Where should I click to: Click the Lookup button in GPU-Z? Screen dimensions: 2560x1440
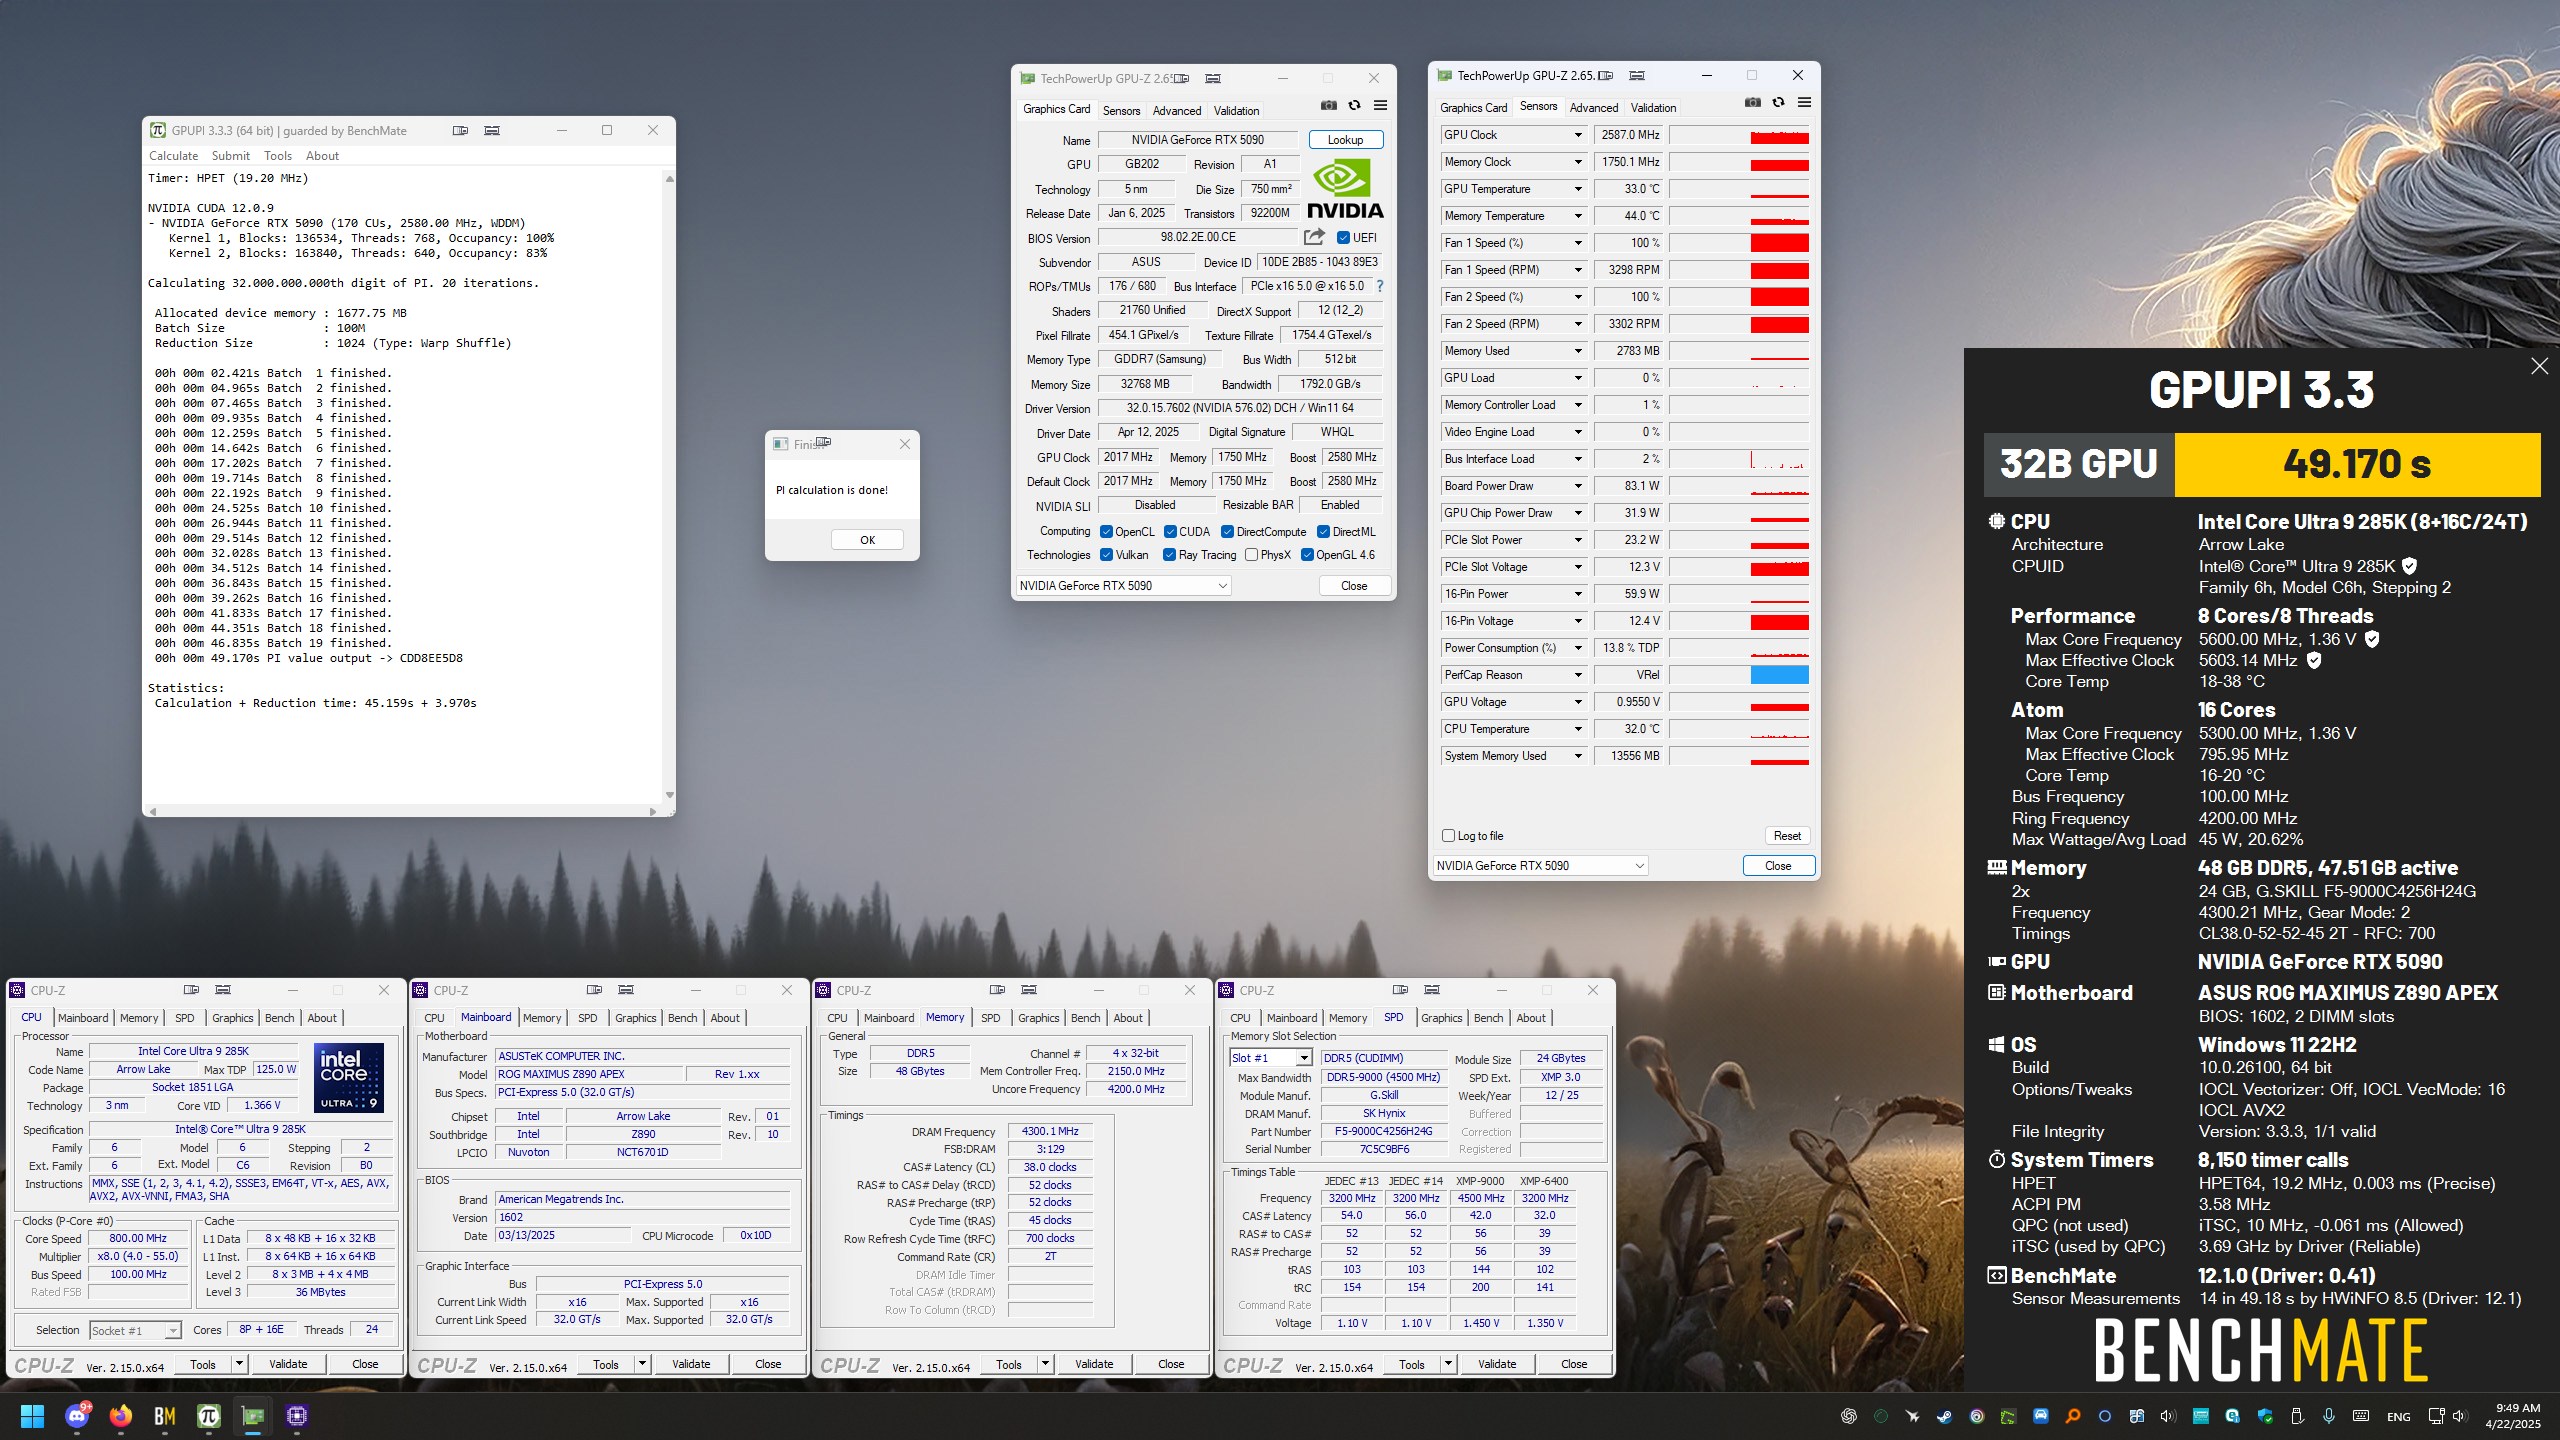tap(1345, 140)
